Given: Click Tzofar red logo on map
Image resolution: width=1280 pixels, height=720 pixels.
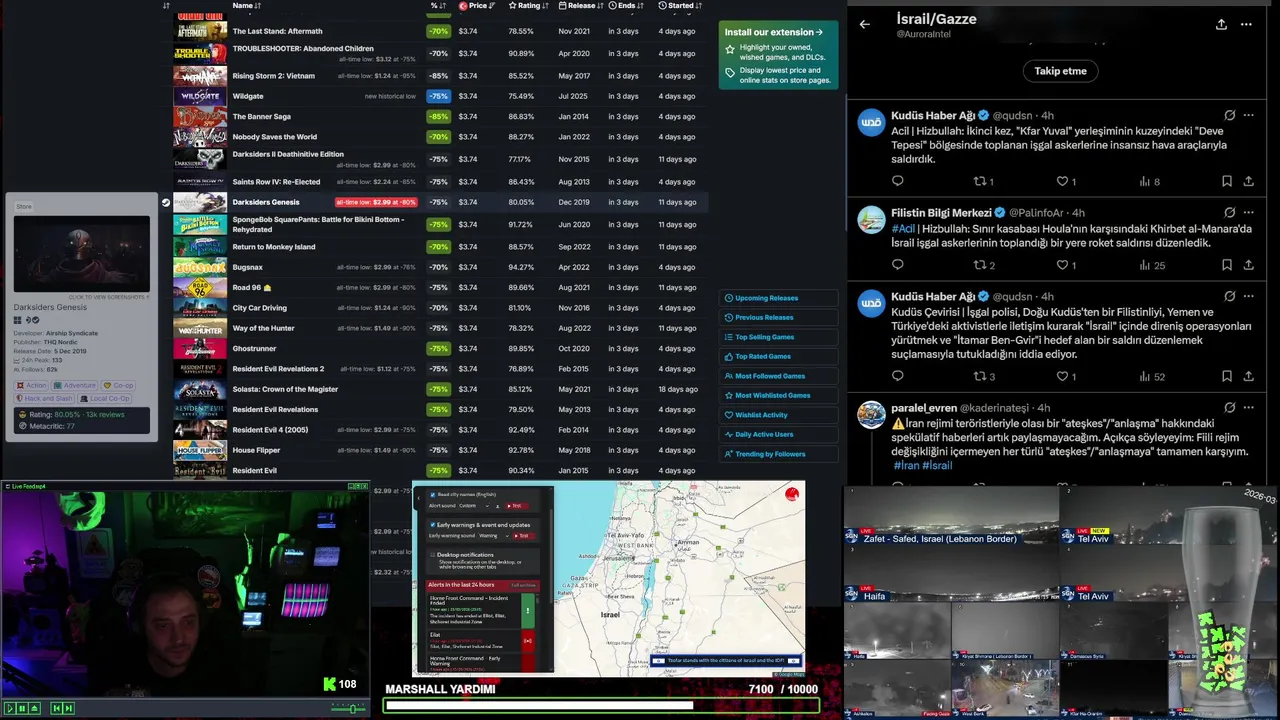Looking at the screenshot, I should pyautogui.click(x=792, y=493).
